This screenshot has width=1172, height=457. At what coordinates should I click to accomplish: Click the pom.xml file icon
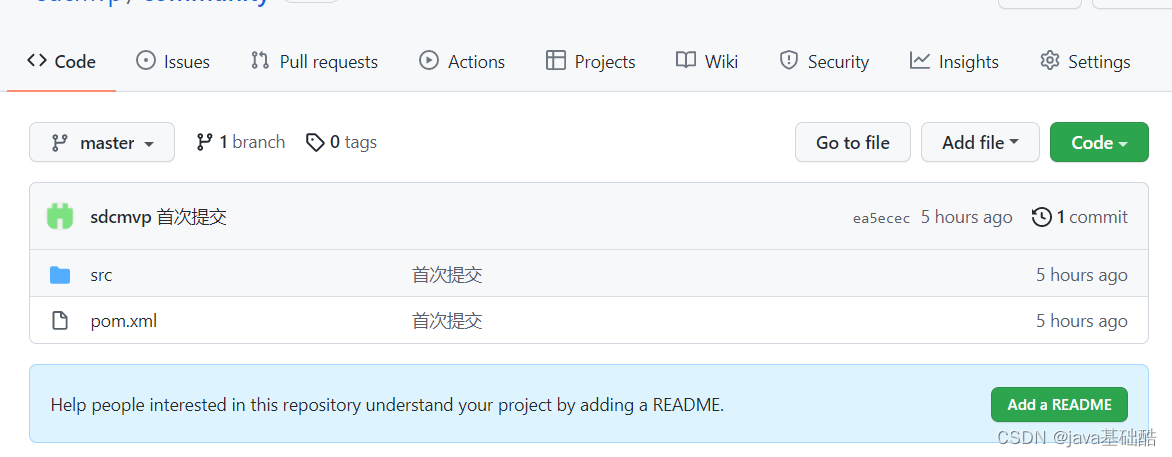[60, 321]
